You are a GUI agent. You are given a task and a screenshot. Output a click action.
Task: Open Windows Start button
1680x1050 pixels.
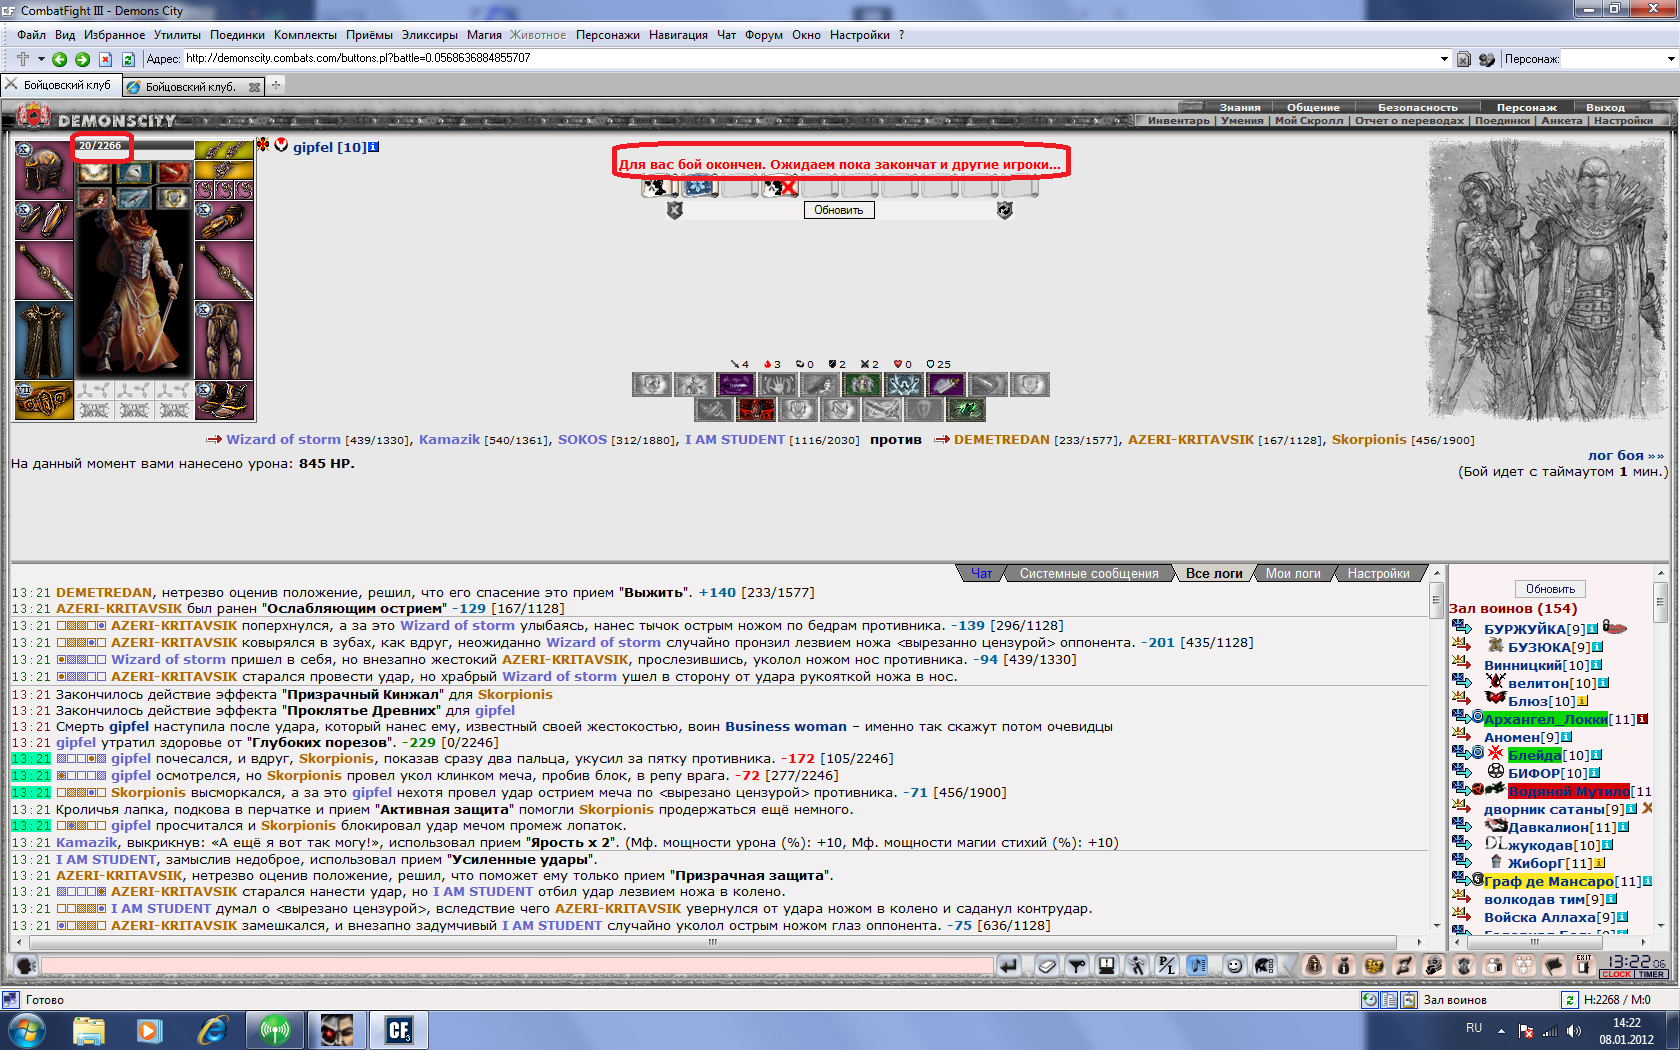(26, 1030)
